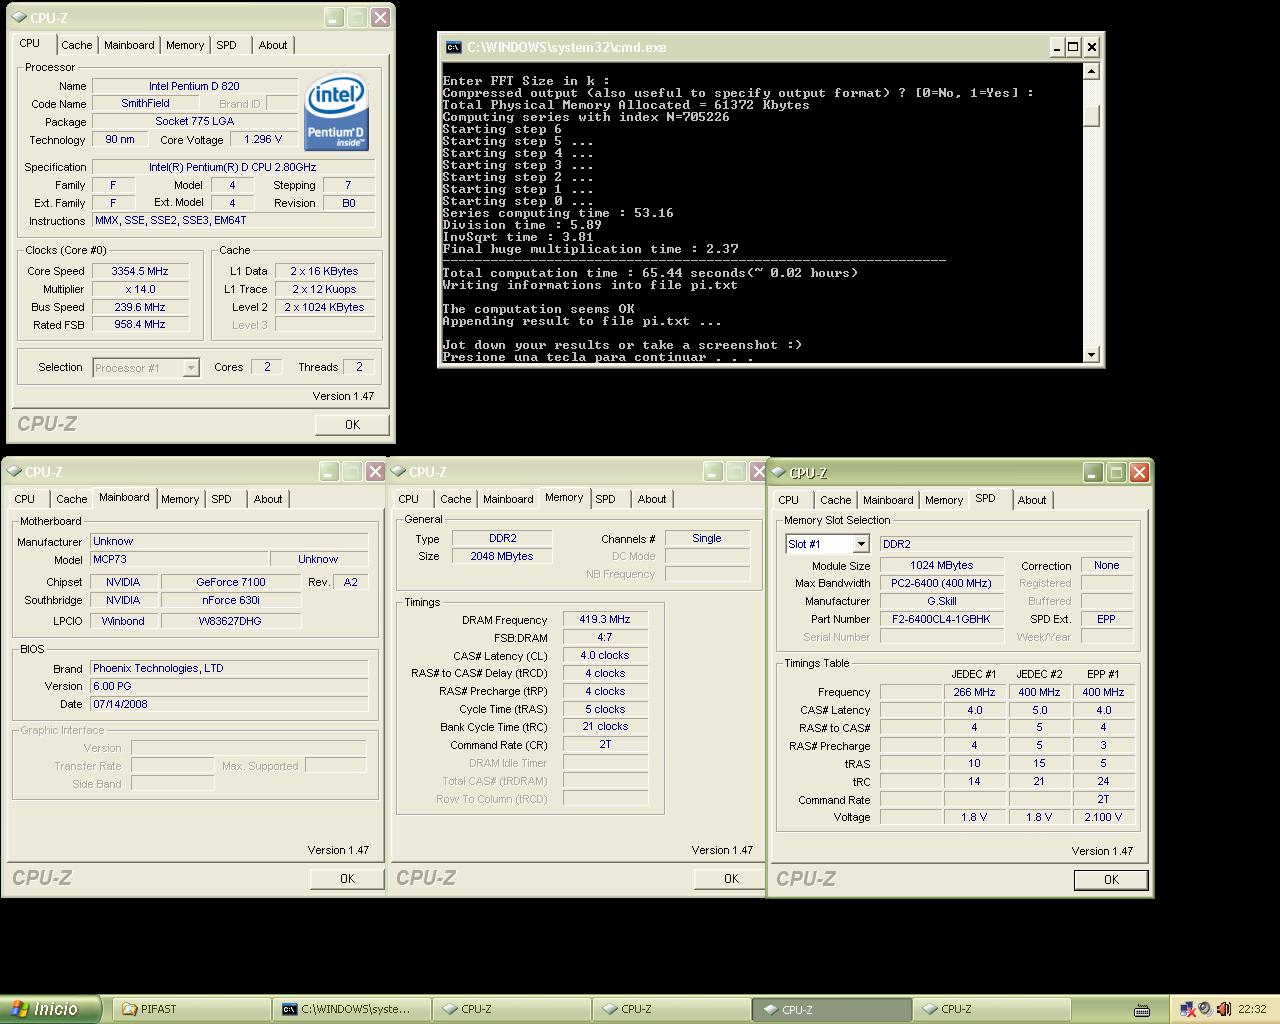Click BIOS brand Phoenix Technologies field

pyautogui.click(x=229, y=668)
